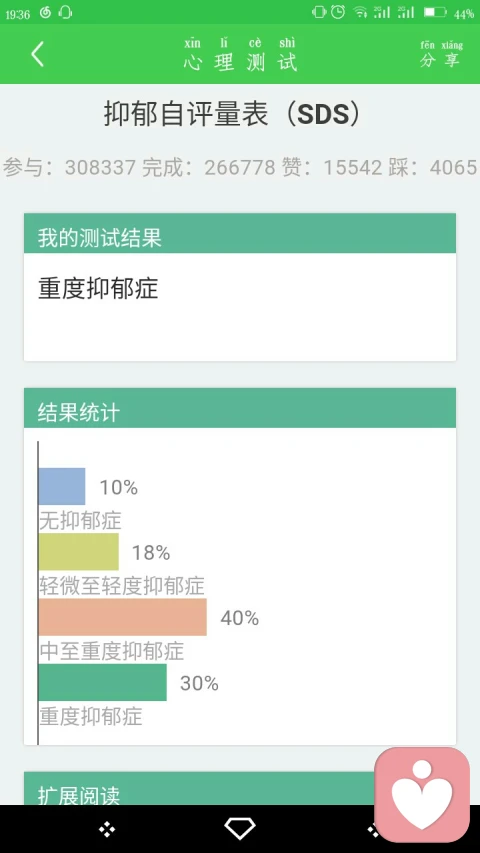Tap the battery status icon
This screenshot has width=480, height=853.
[x=435, y=12]
